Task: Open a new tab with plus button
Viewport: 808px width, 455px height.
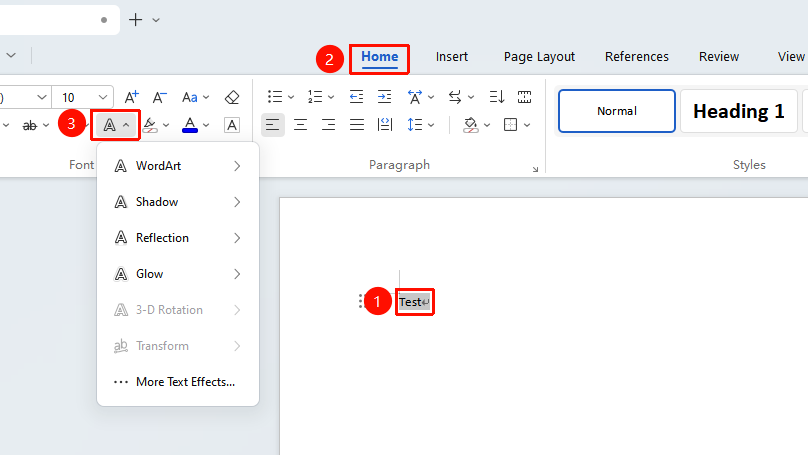Action: pos(136,20)
